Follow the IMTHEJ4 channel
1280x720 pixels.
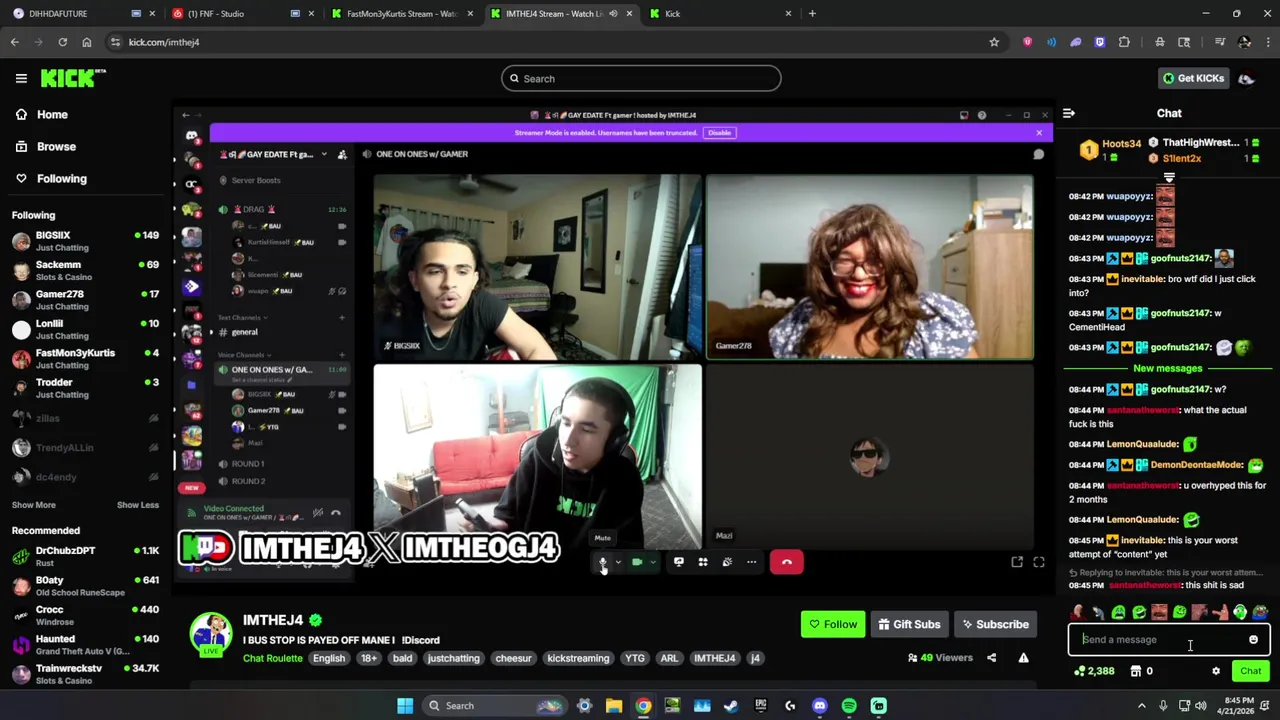tap(833, 625)
